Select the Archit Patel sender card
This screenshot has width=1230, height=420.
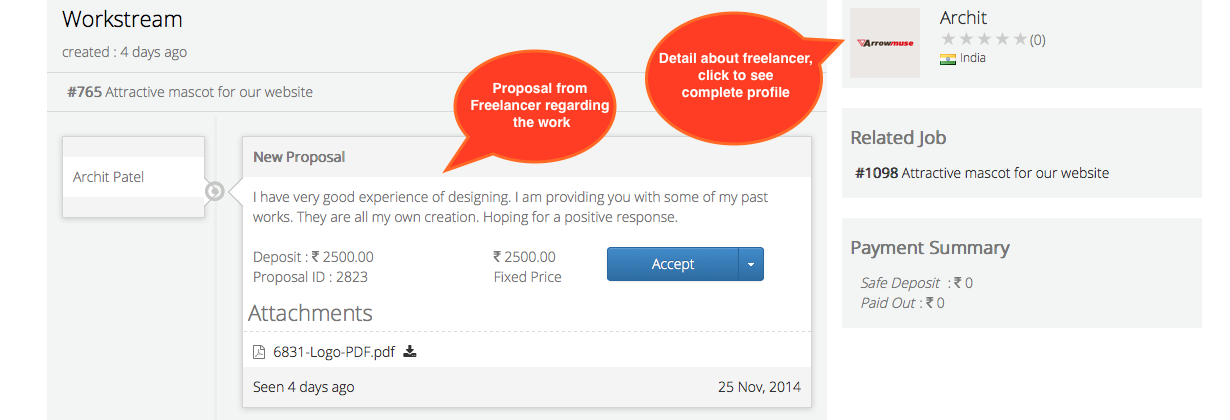pos(133,177)
